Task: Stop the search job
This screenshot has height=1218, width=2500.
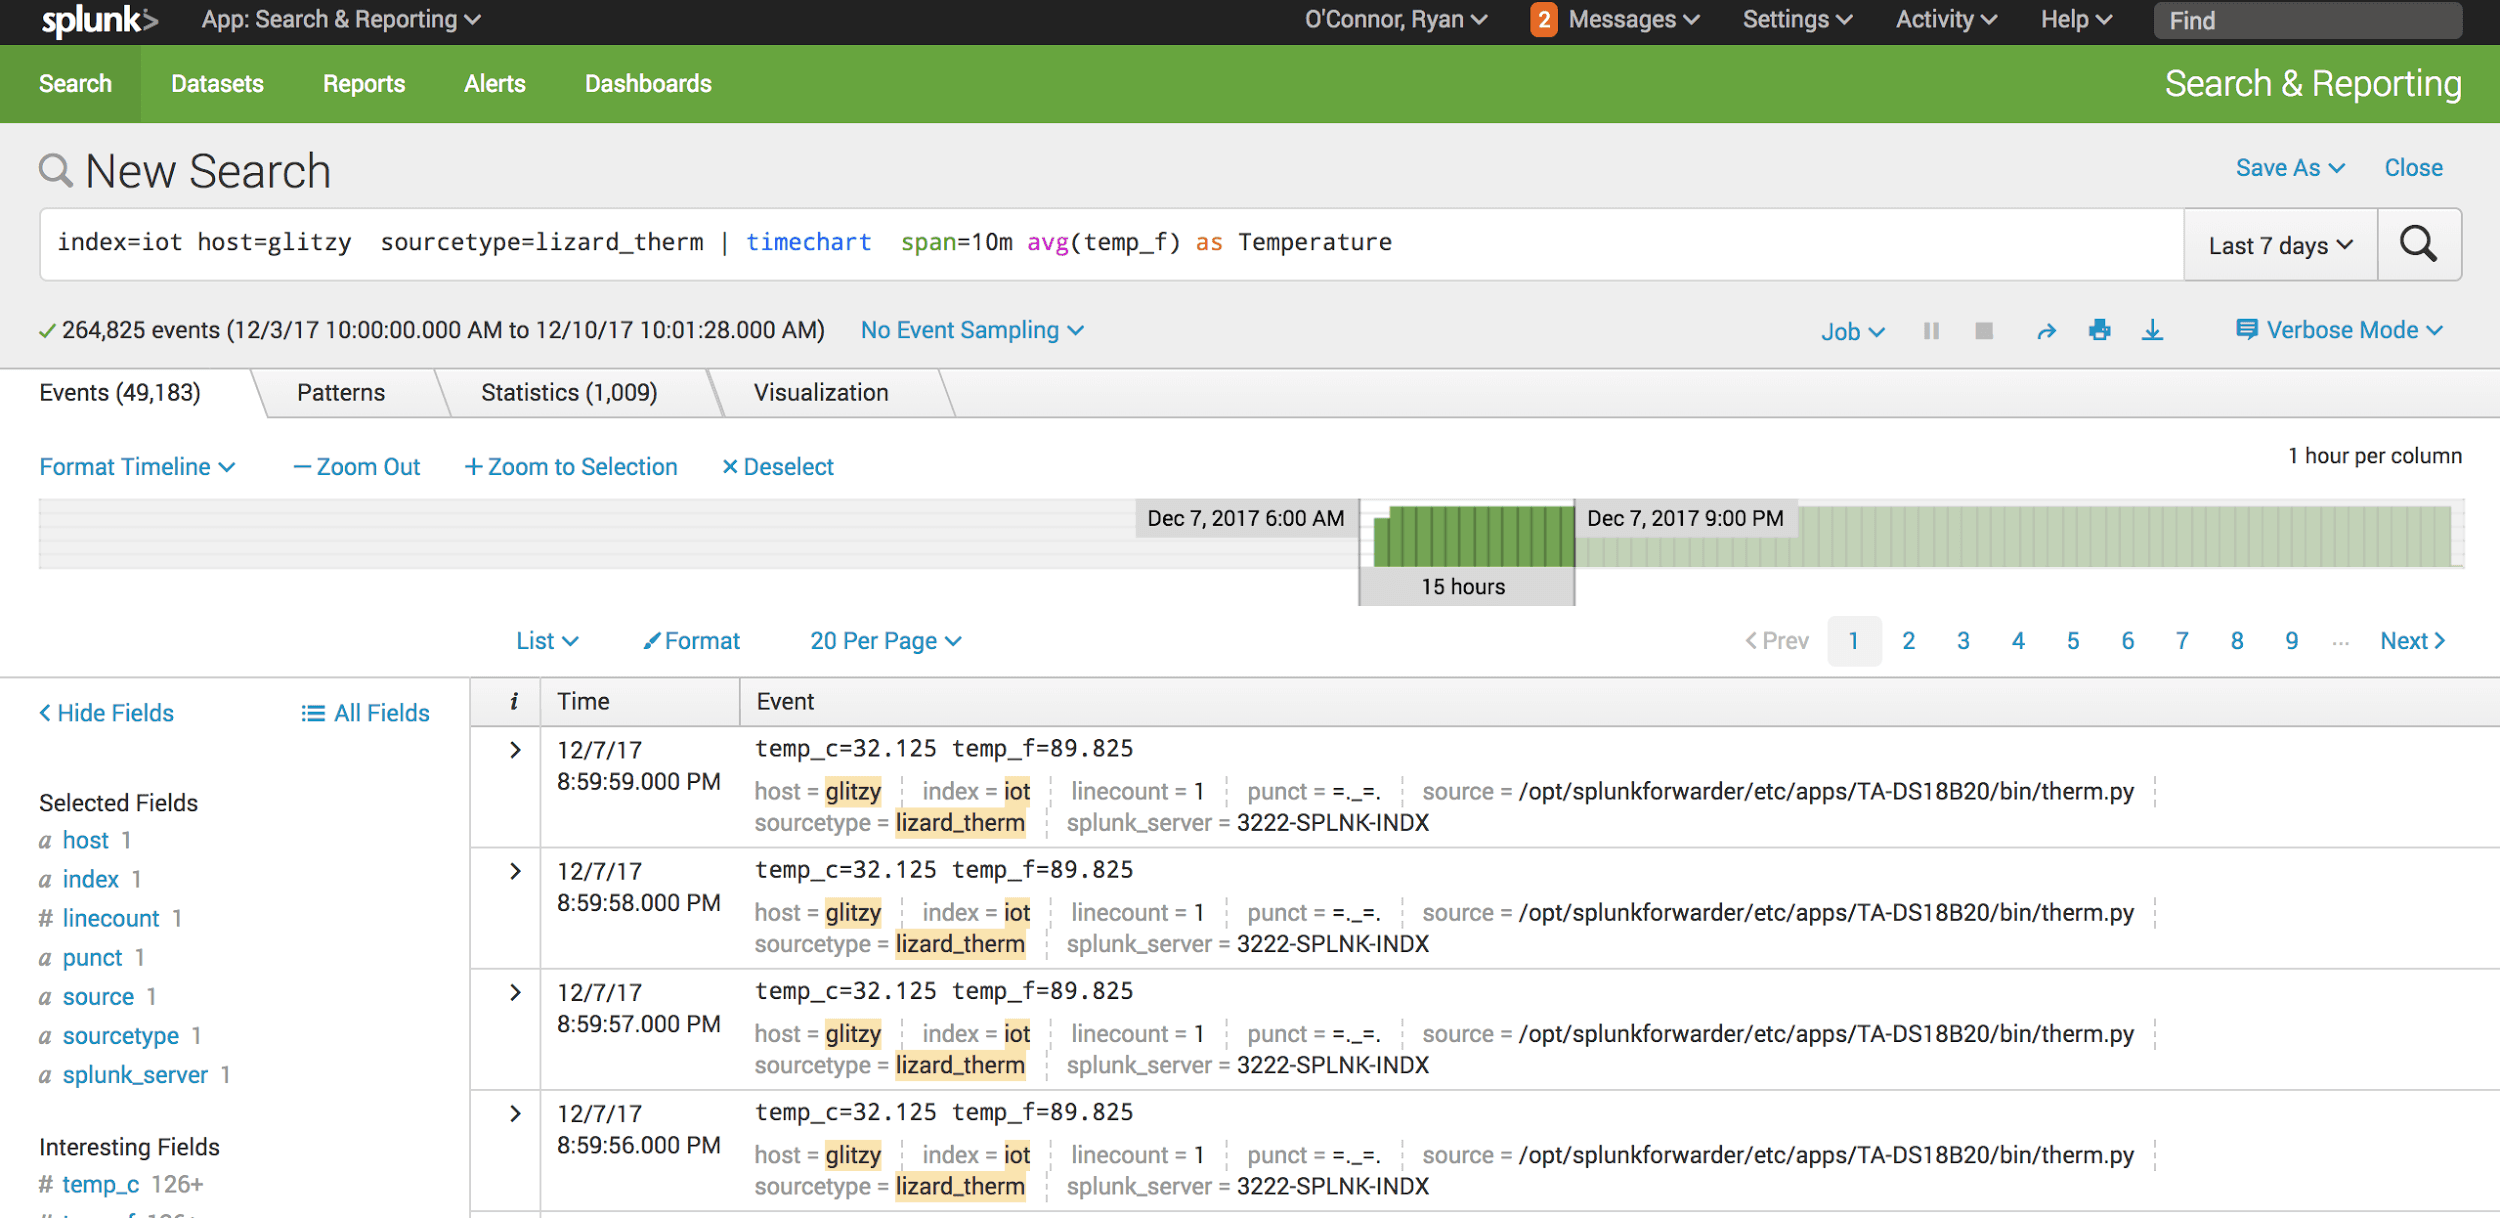Action: tap(1984, 331)
